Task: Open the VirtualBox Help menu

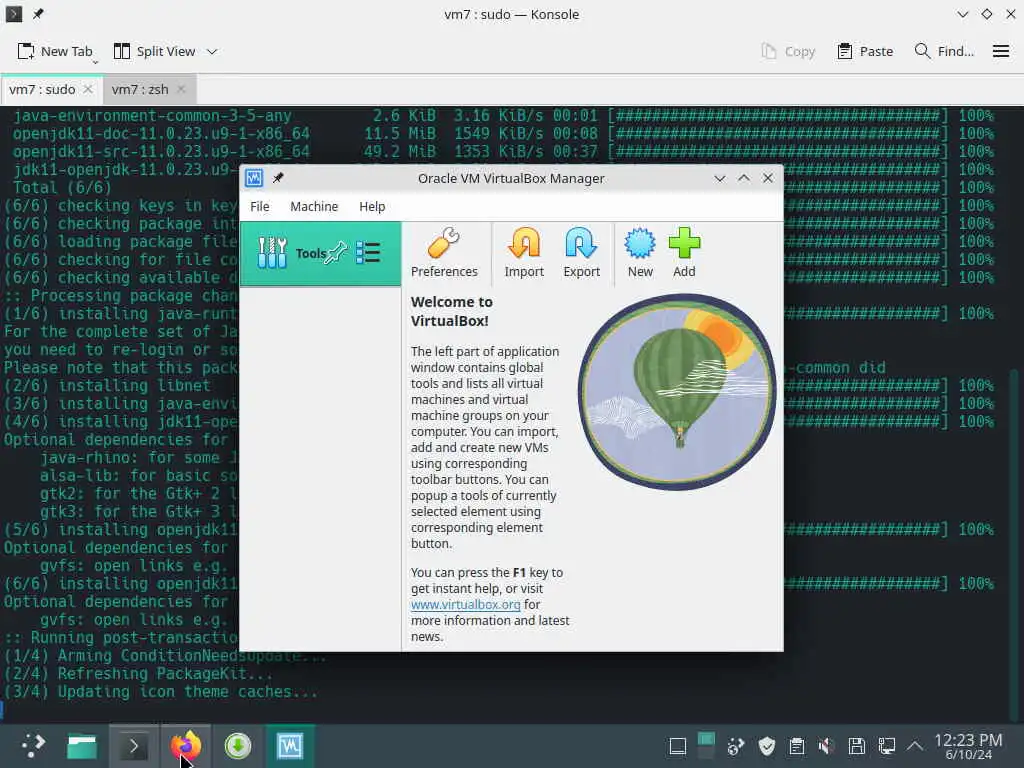Action: [372, 206]
